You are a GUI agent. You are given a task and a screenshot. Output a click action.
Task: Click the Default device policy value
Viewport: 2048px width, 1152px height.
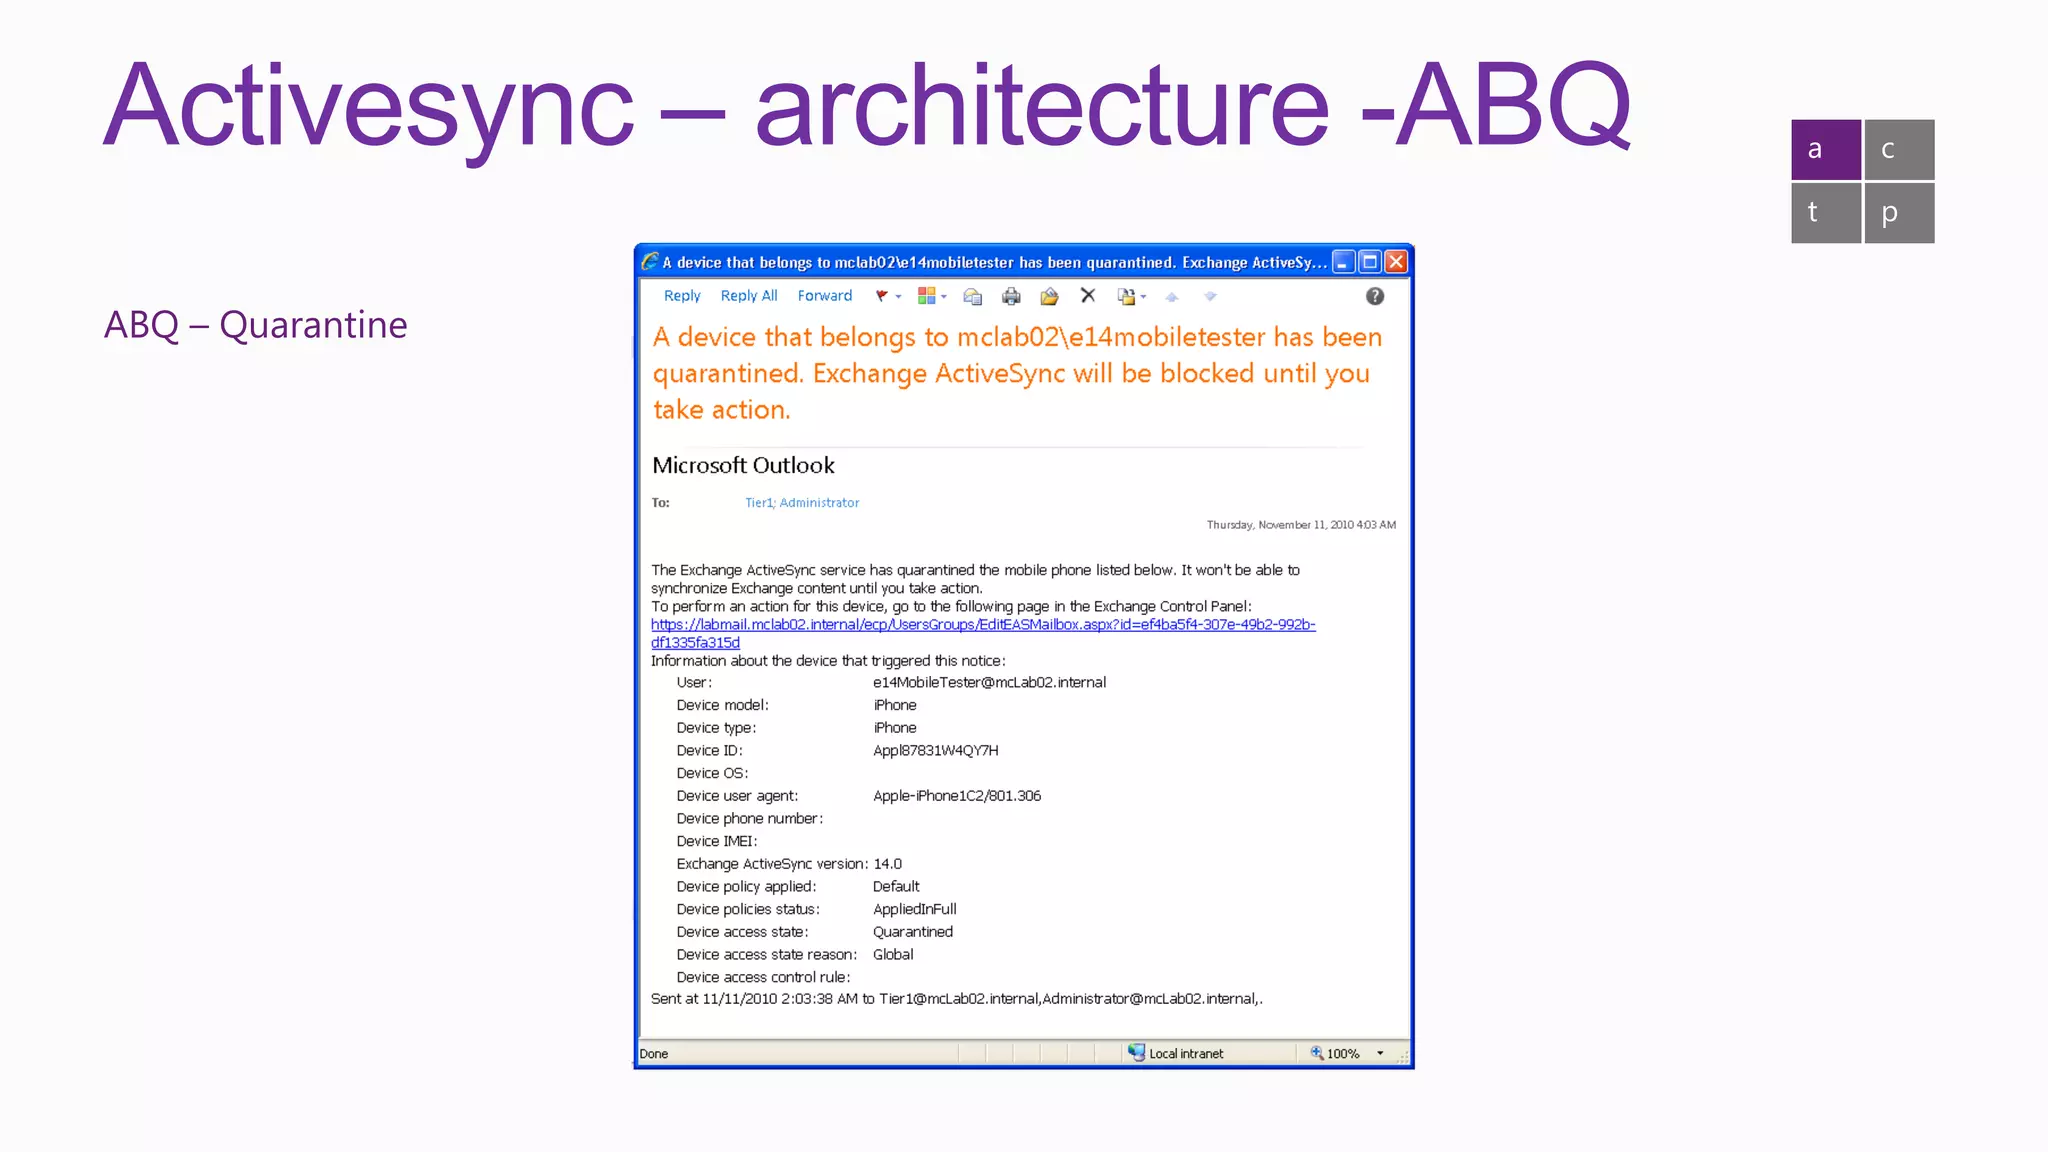pos(896,886)
